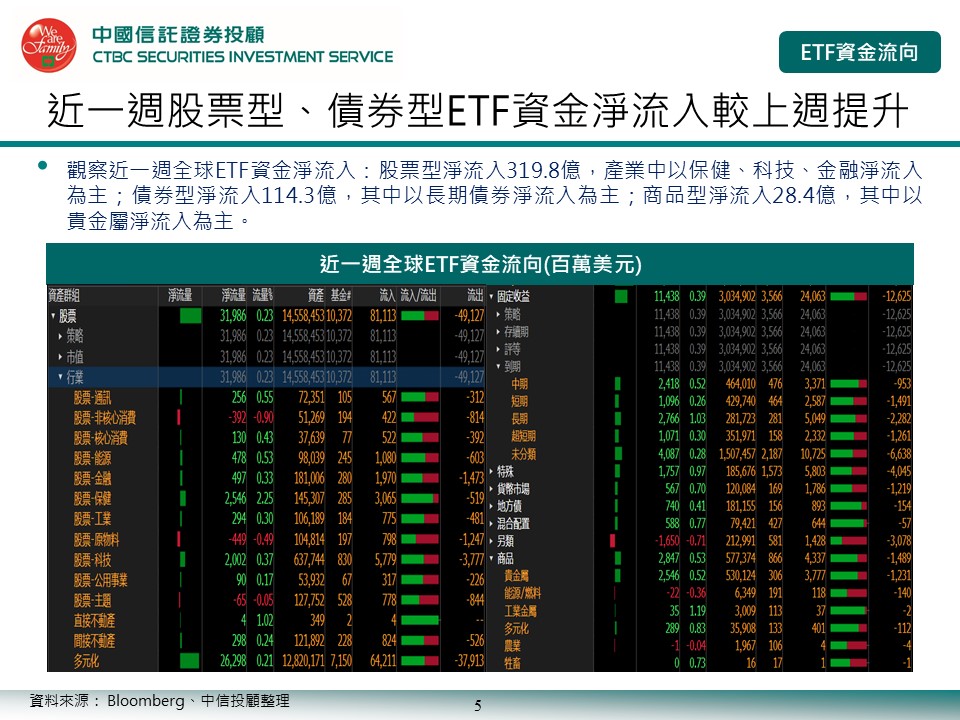Image resolution: width=960 pixels, height=720 pixels.
Task: Click the 資產群組 column header
Action: [x=65, y=296]
